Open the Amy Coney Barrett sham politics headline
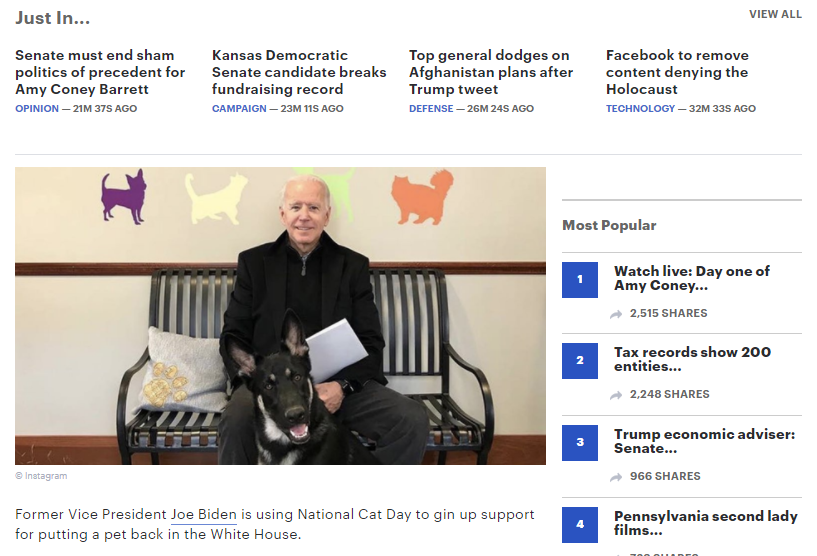This screenshot has height=556, width=817. tap(100, 72)
